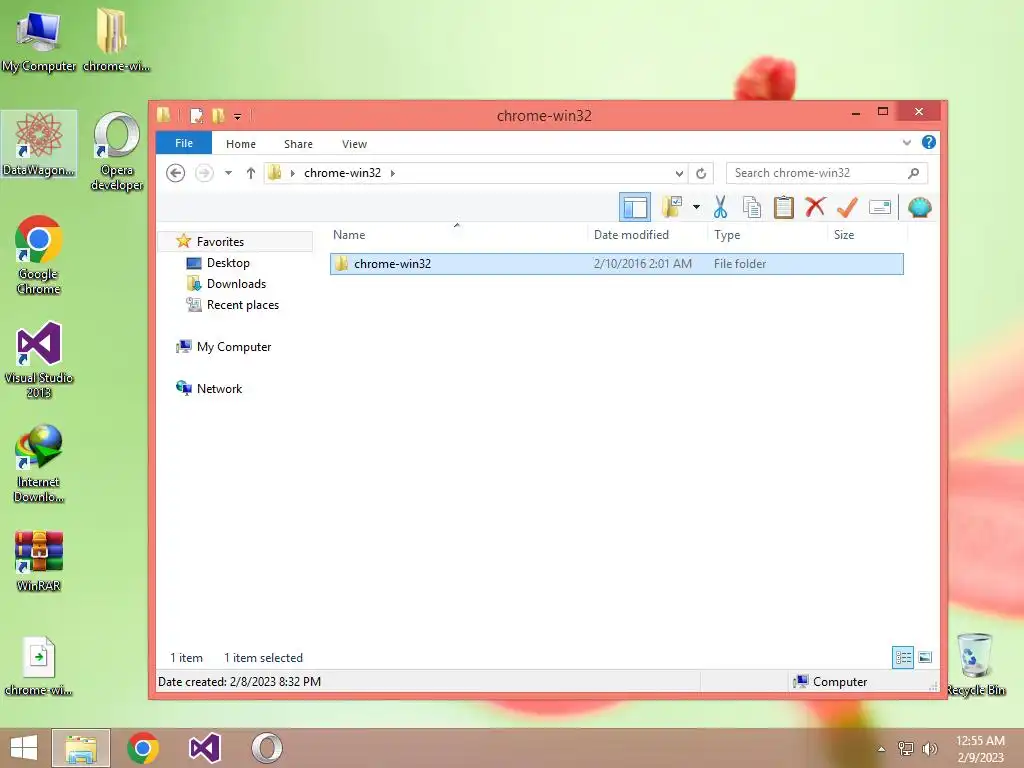Open the folder options dropdown arrow
Screen dimensions: 1024x768
[697, 208]
